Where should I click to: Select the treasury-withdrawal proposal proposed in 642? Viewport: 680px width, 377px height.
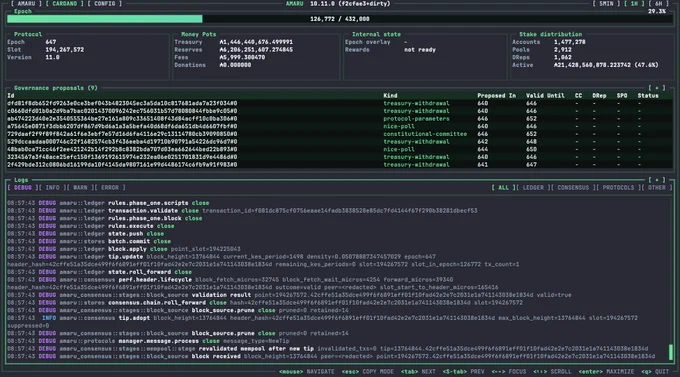(x=340, y=142)
